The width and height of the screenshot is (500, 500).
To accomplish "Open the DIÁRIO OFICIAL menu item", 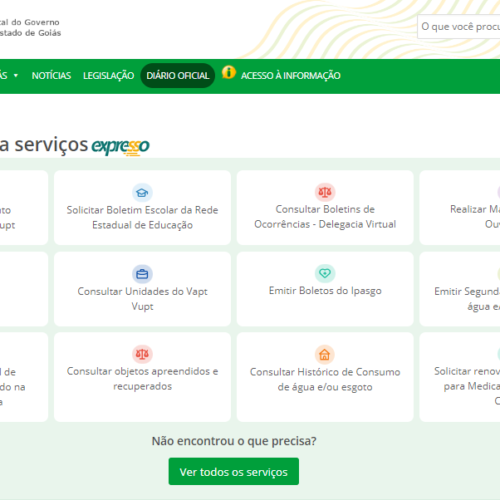I will pyautogui.click(x=178, y=76).
